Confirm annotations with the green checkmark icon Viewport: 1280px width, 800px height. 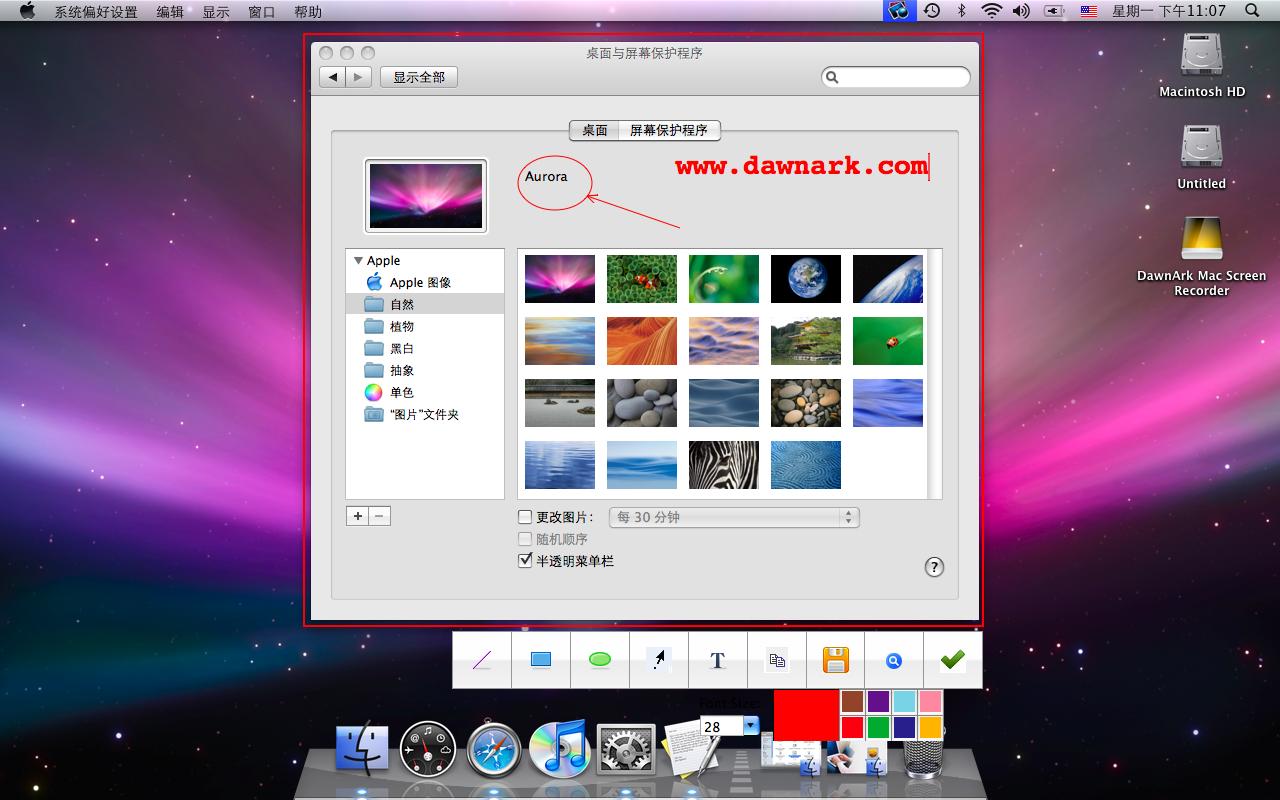click(x=952, y=660)
